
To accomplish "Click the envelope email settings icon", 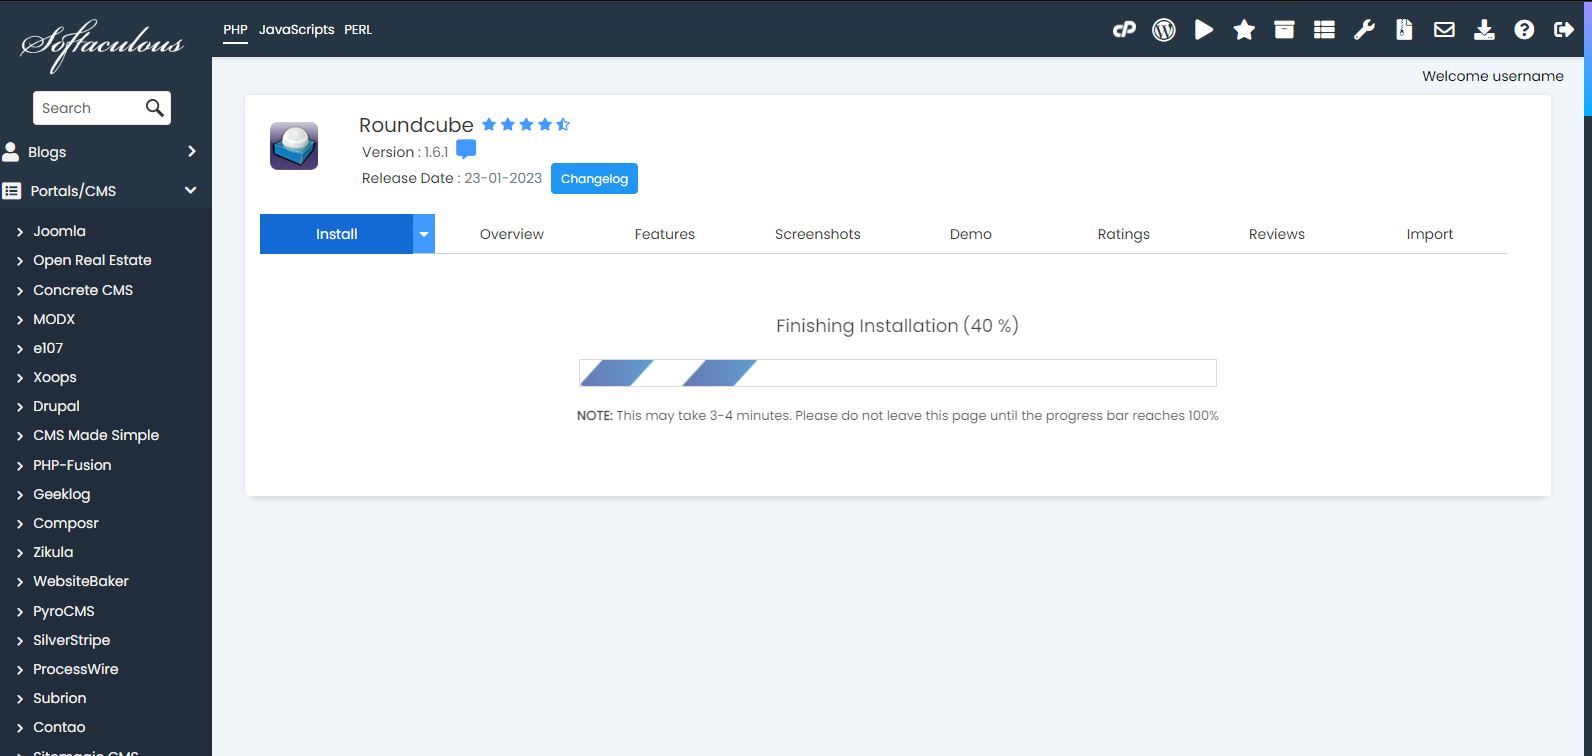I will click(x=1444, y=30).
